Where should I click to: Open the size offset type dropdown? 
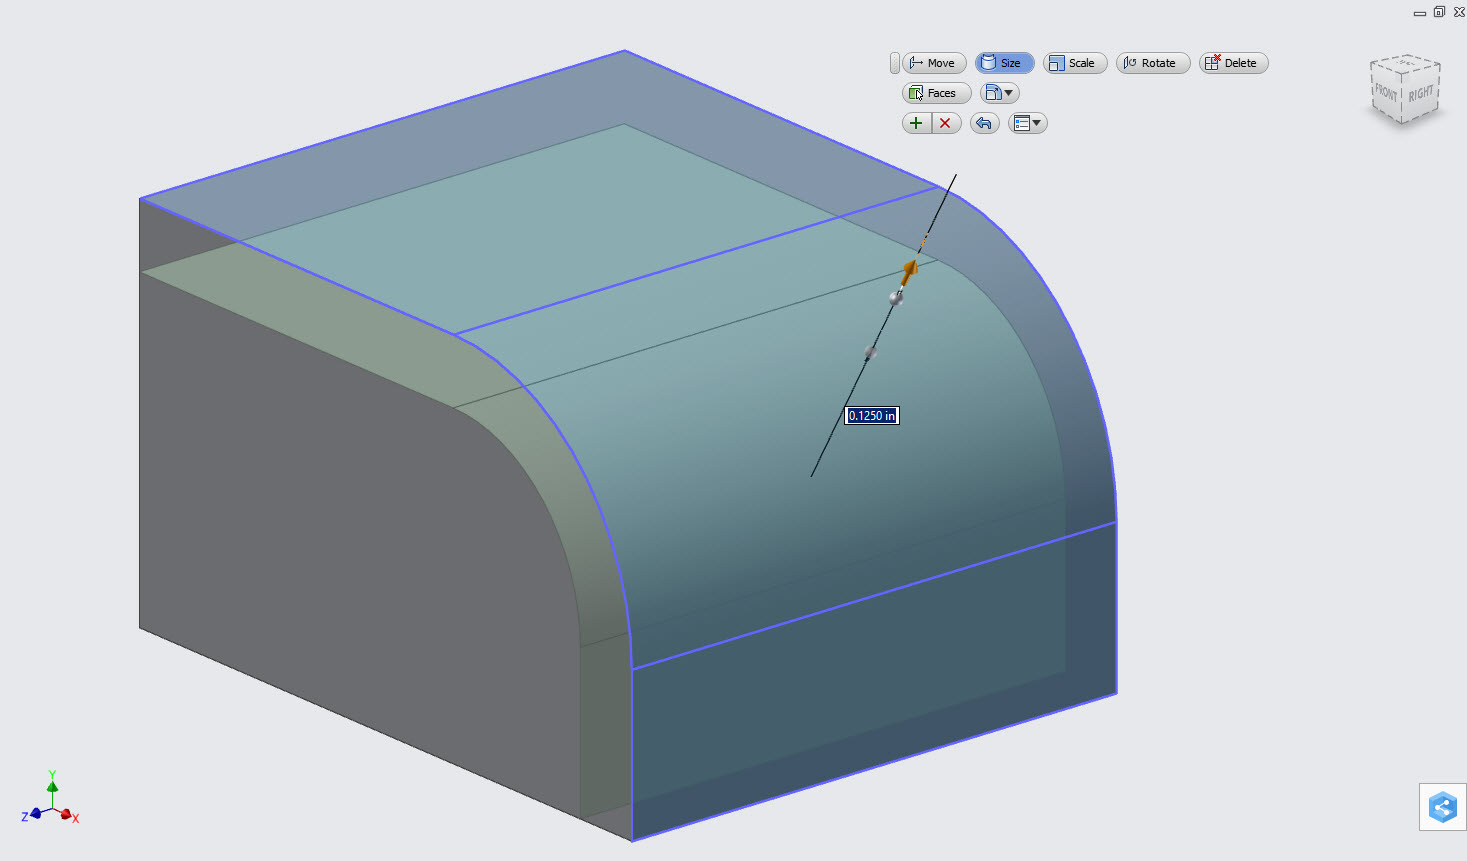(x=999, y=93)
